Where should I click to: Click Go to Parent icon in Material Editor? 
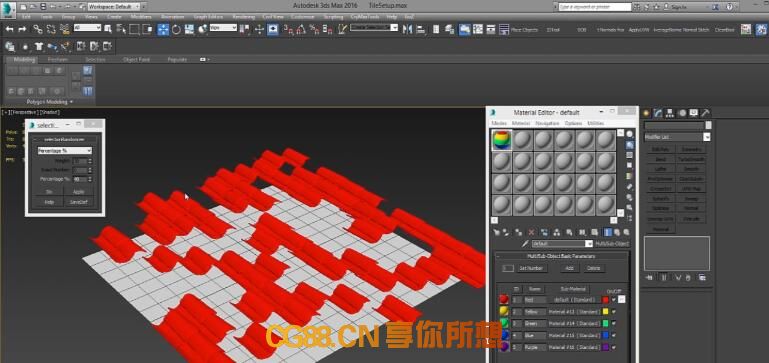coord(617,233)
